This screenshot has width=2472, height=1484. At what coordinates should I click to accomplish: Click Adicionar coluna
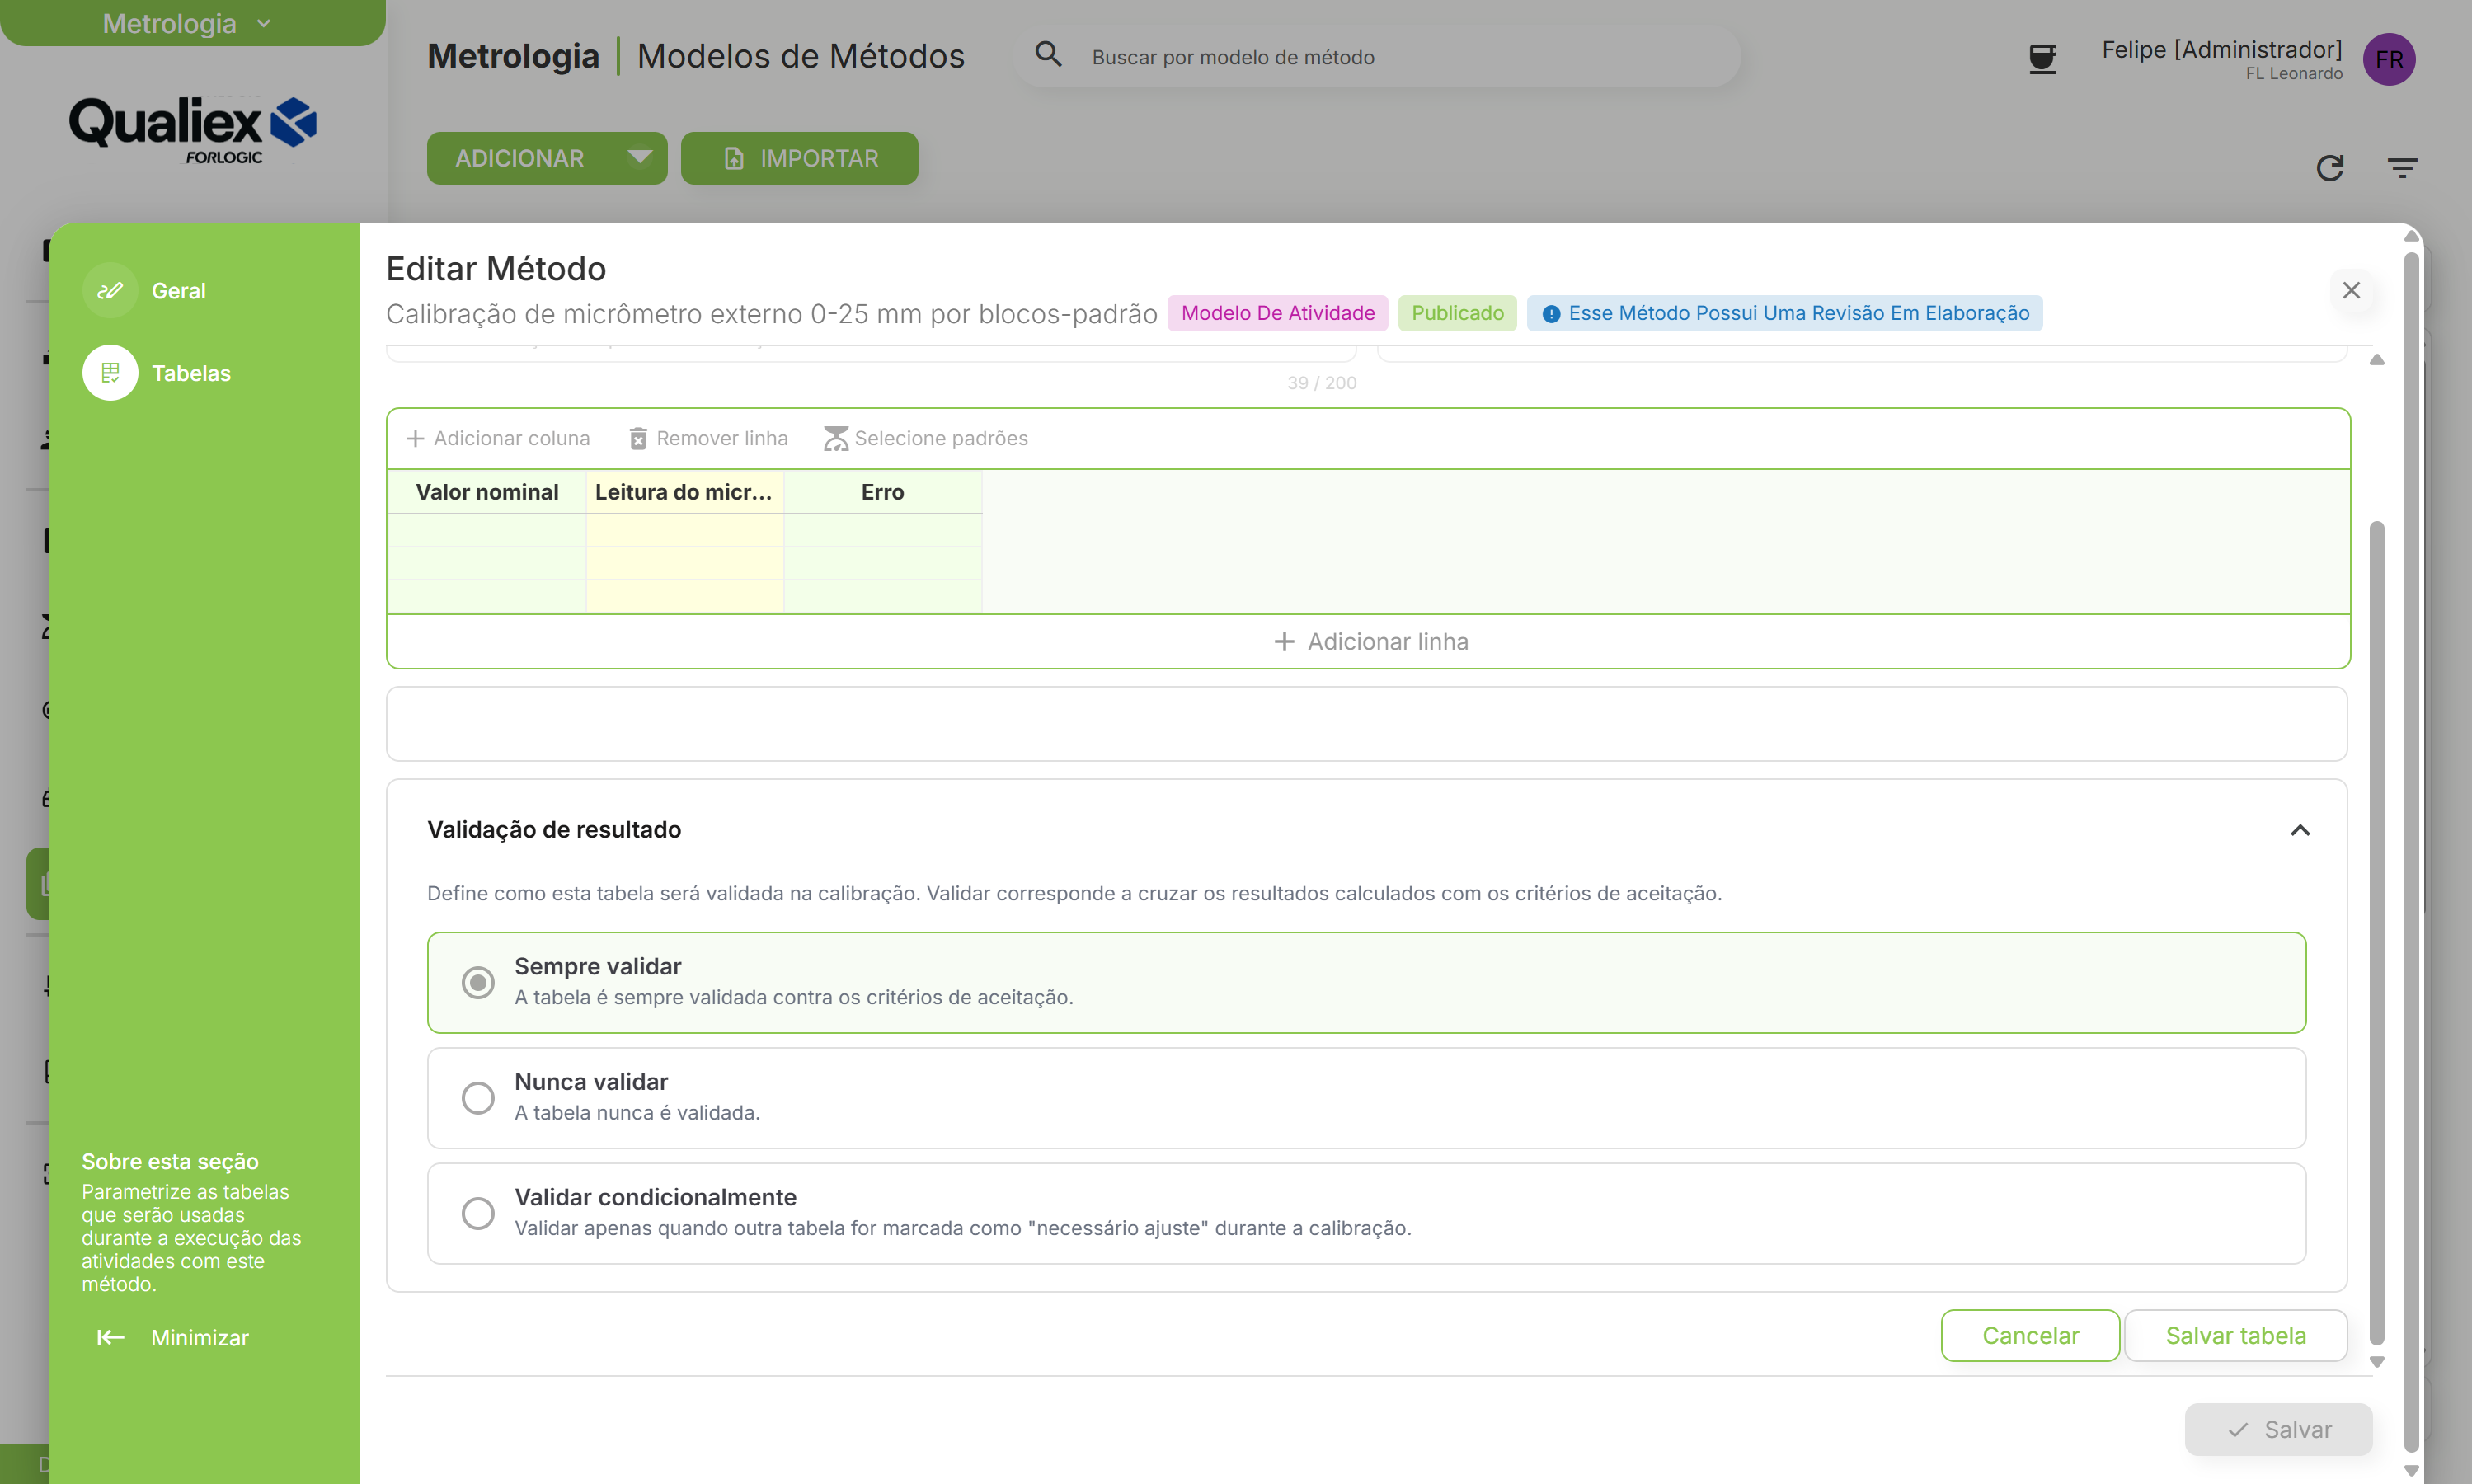click(x=498, y=438)
